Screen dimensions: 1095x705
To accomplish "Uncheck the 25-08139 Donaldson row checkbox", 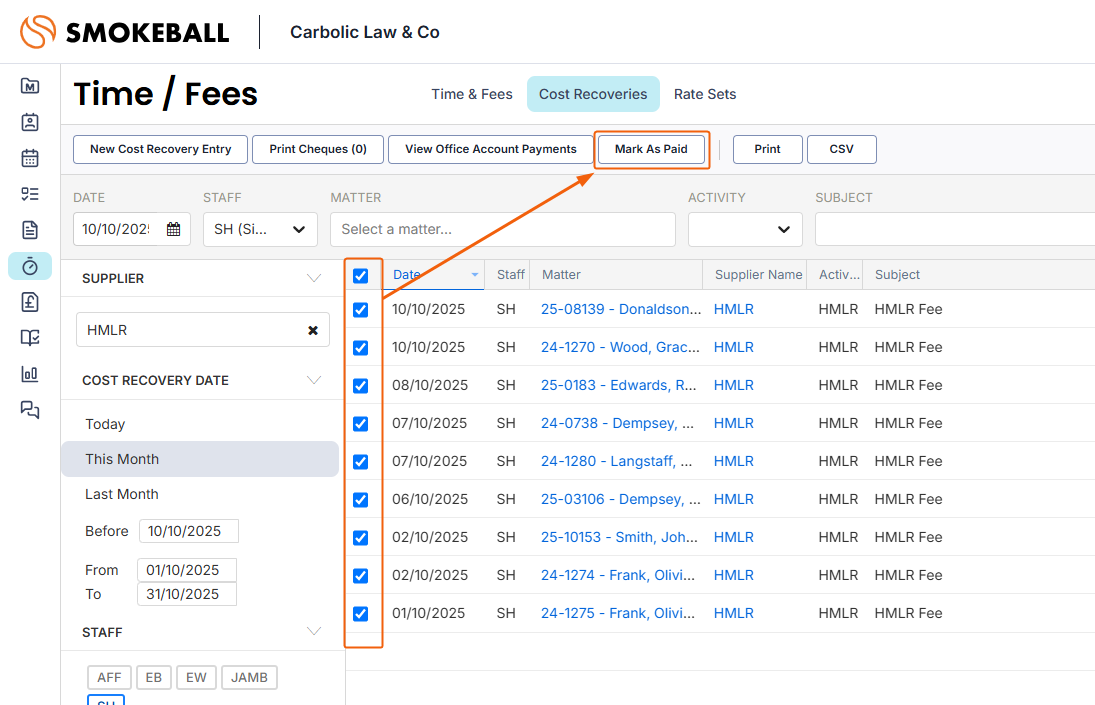I will [x=361, y=310].
